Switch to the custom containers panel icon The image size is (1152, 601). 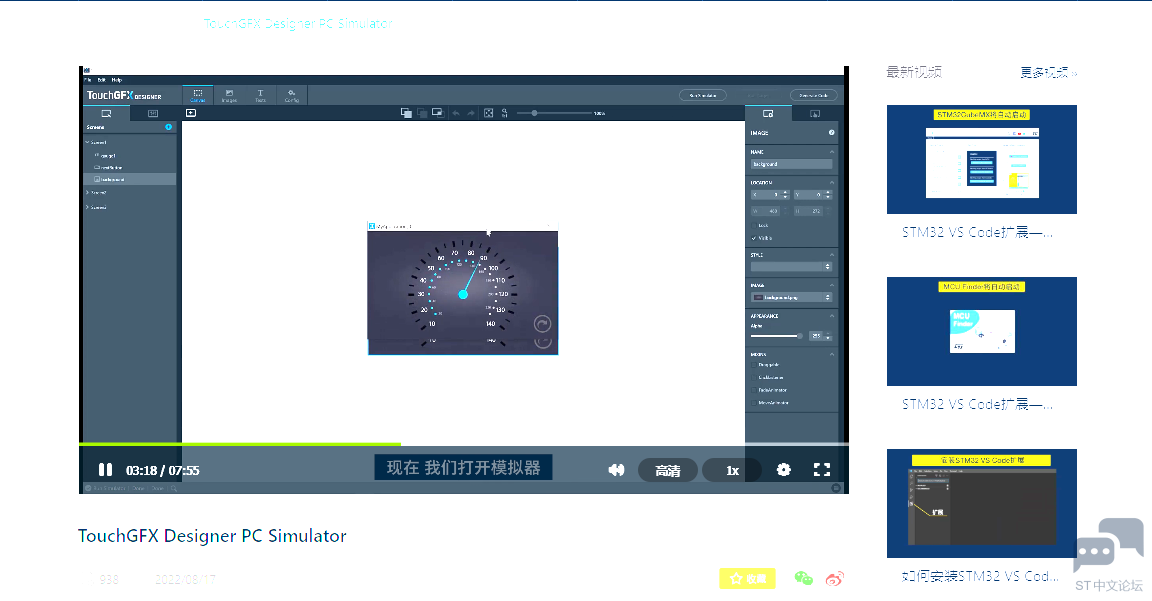coord(153,113)
